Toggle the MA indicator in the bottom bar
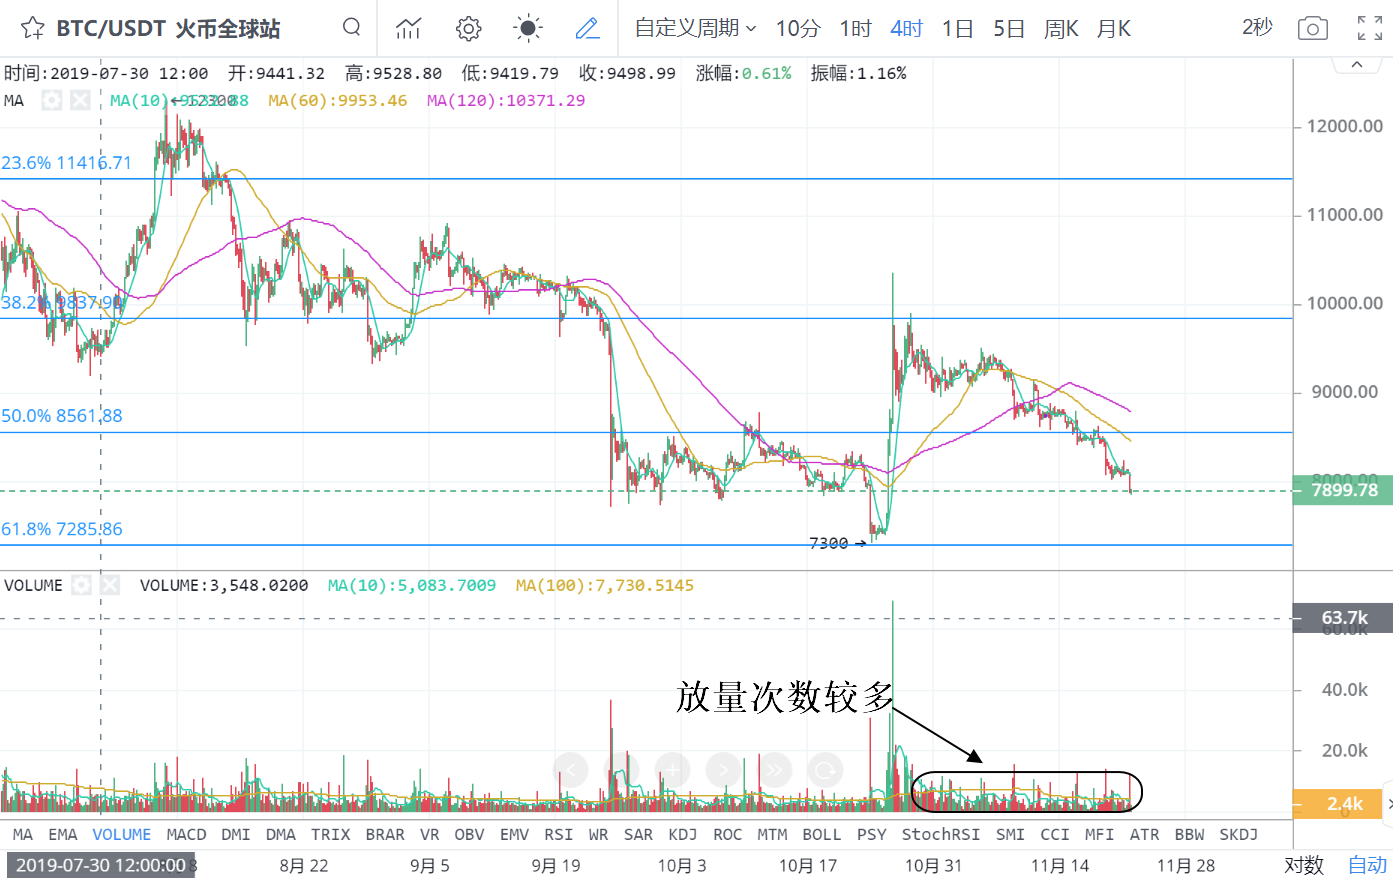Image resolution: width=1393 pixels, height=878 pixels. 23,834
